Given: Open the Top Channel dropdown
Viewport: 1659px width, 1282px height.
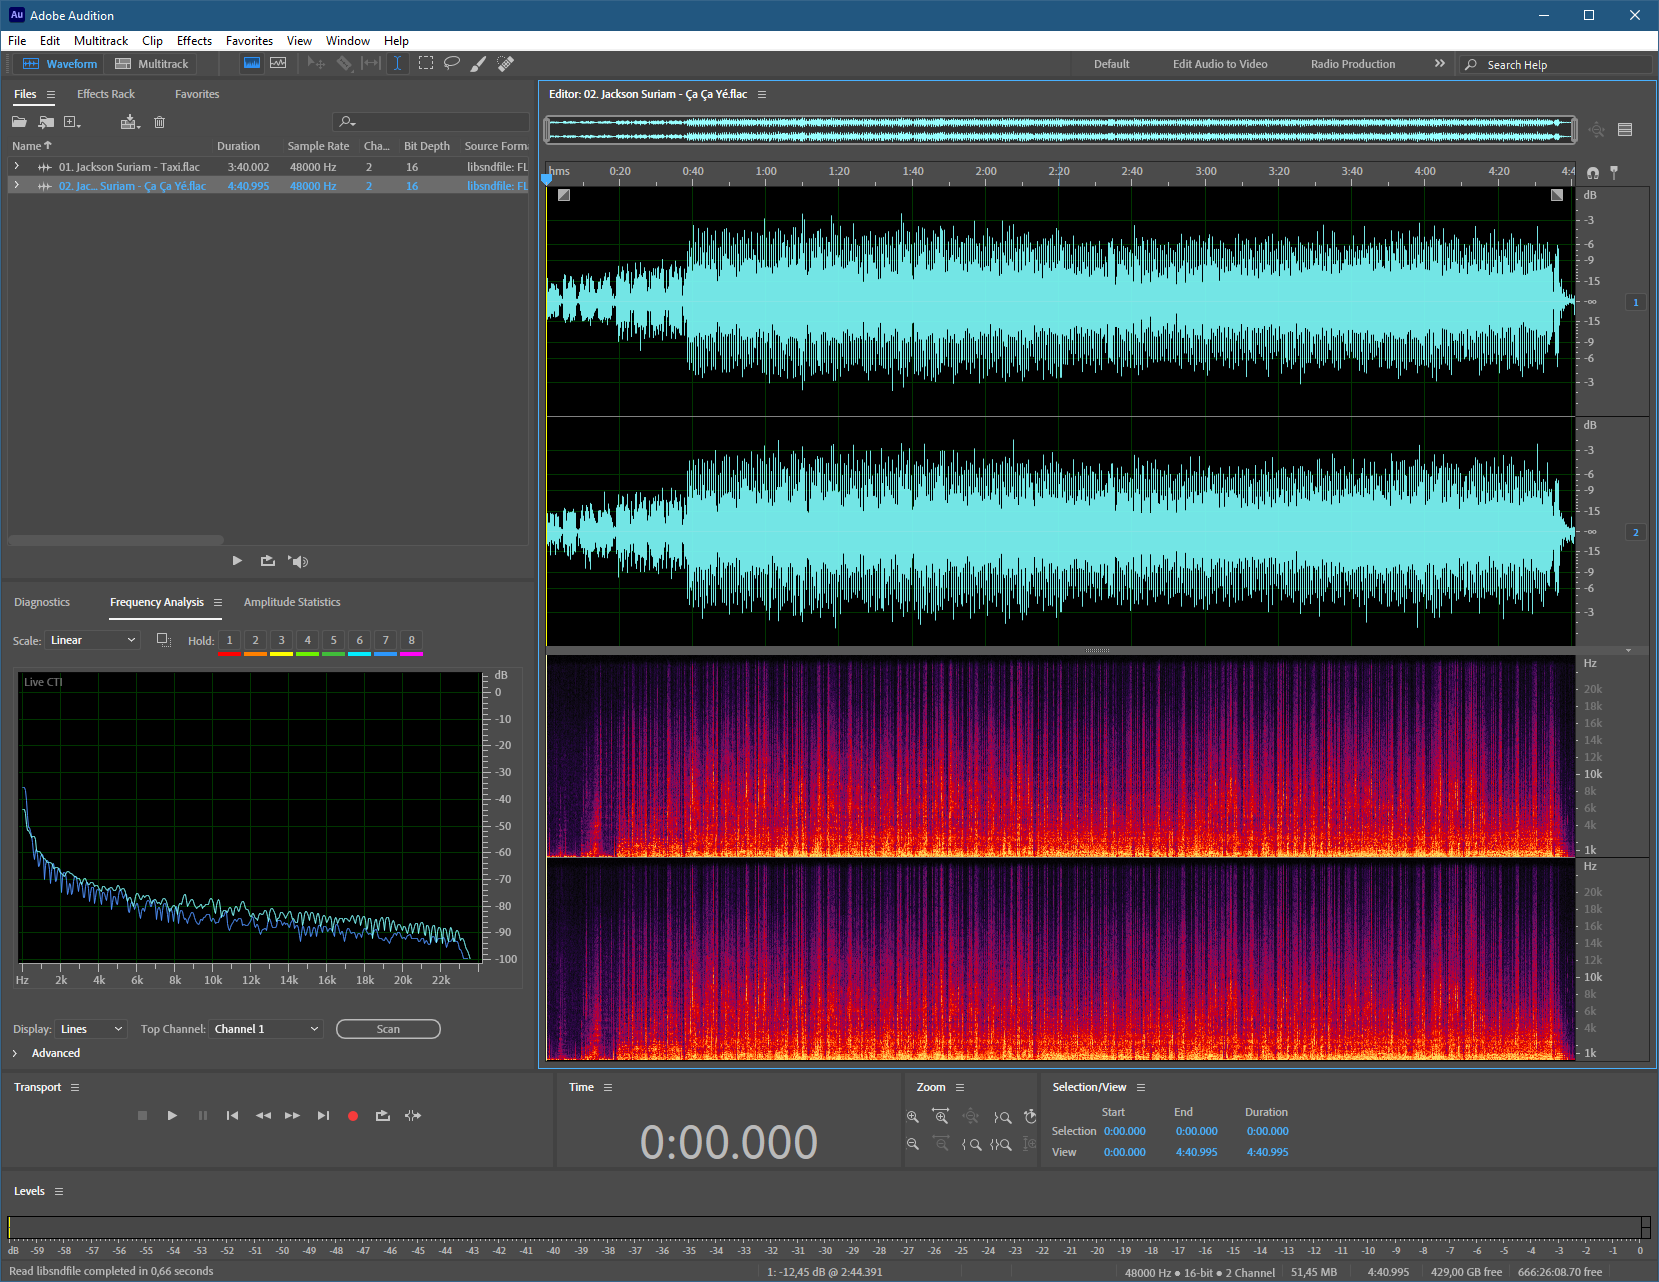Looking at the screenshot, I should point(266,1029).
